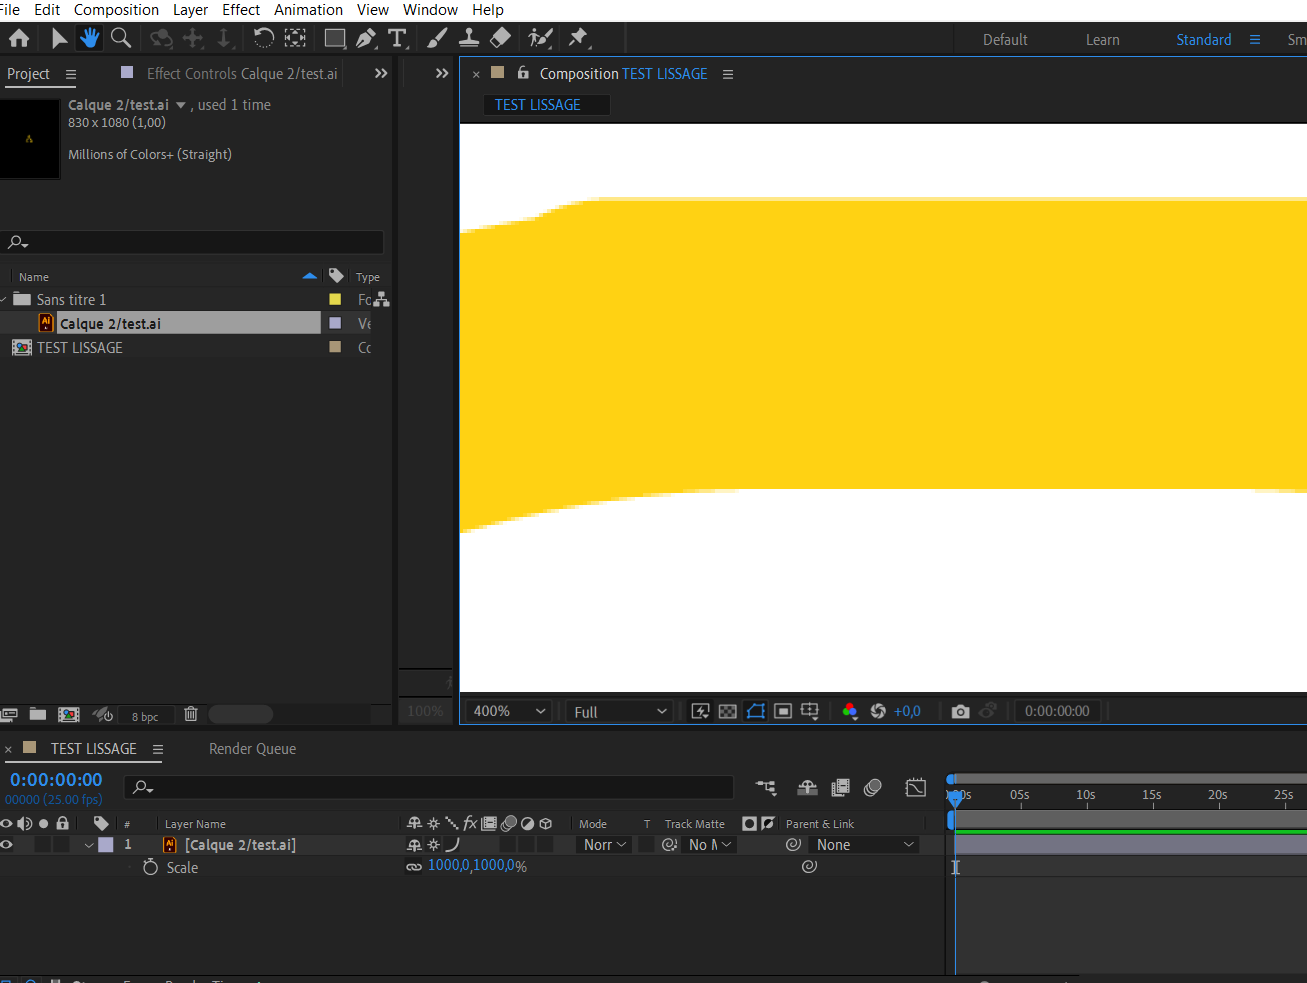Switch to Render Queue tab
Image resolution: width=1307 pixels, height=983 pixels.
pyautogui.click(x=252, y=748)
